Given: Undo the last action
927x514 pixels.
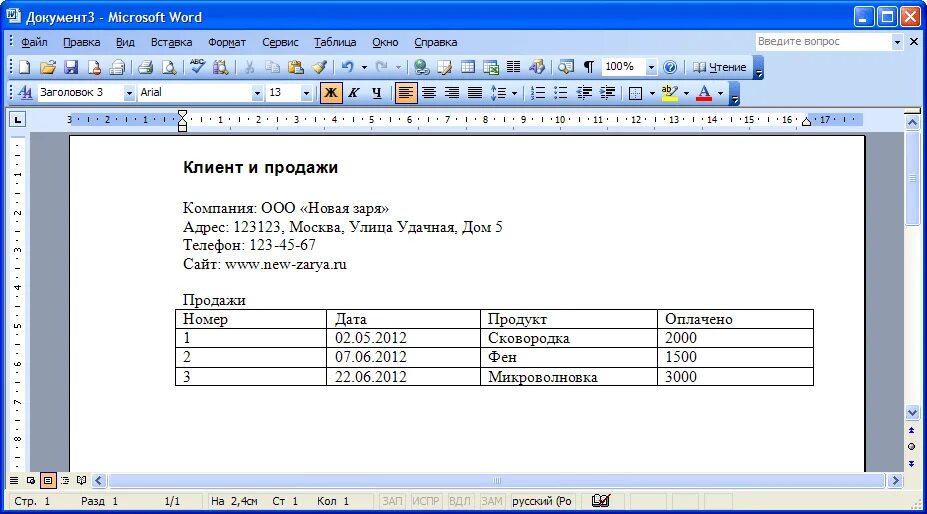Looking at the screenshot, I should [x=348, y=67].
